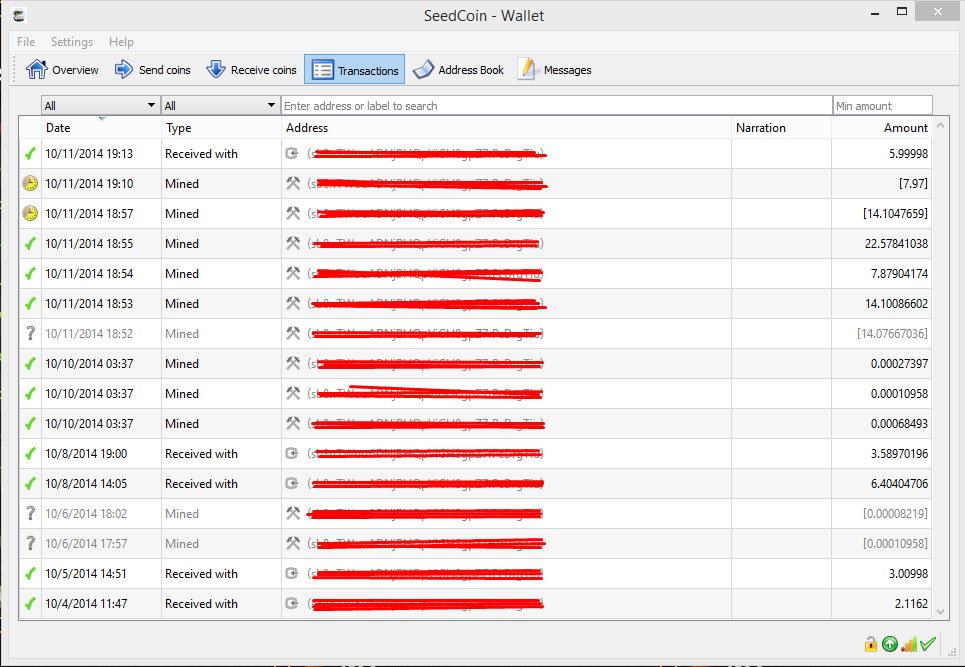Click the mining pickaxe icon in 10/6/2014 18:02 row
The width and height of the screenshot is (965, 667).
(x=293, y=514)
